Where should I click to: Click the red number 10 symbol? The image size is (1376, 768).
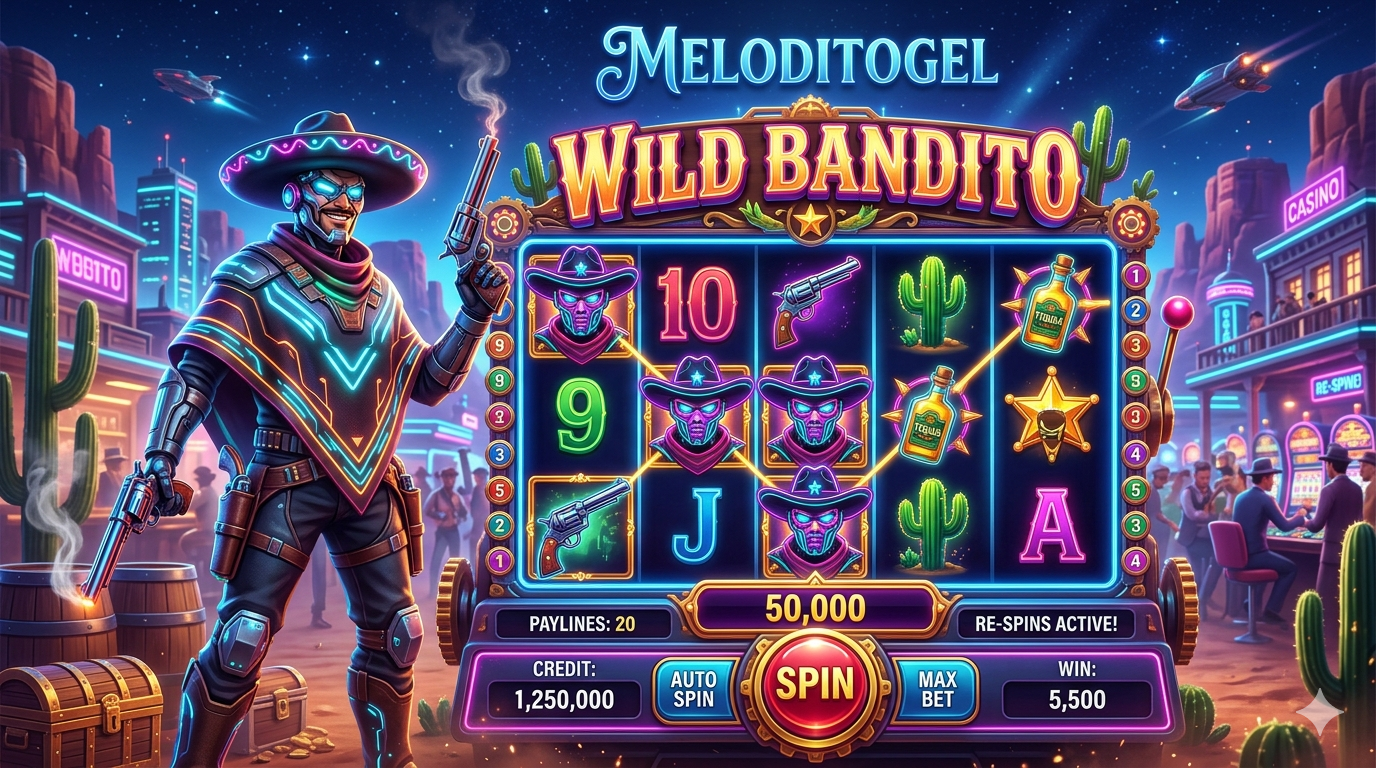(697, 305)
